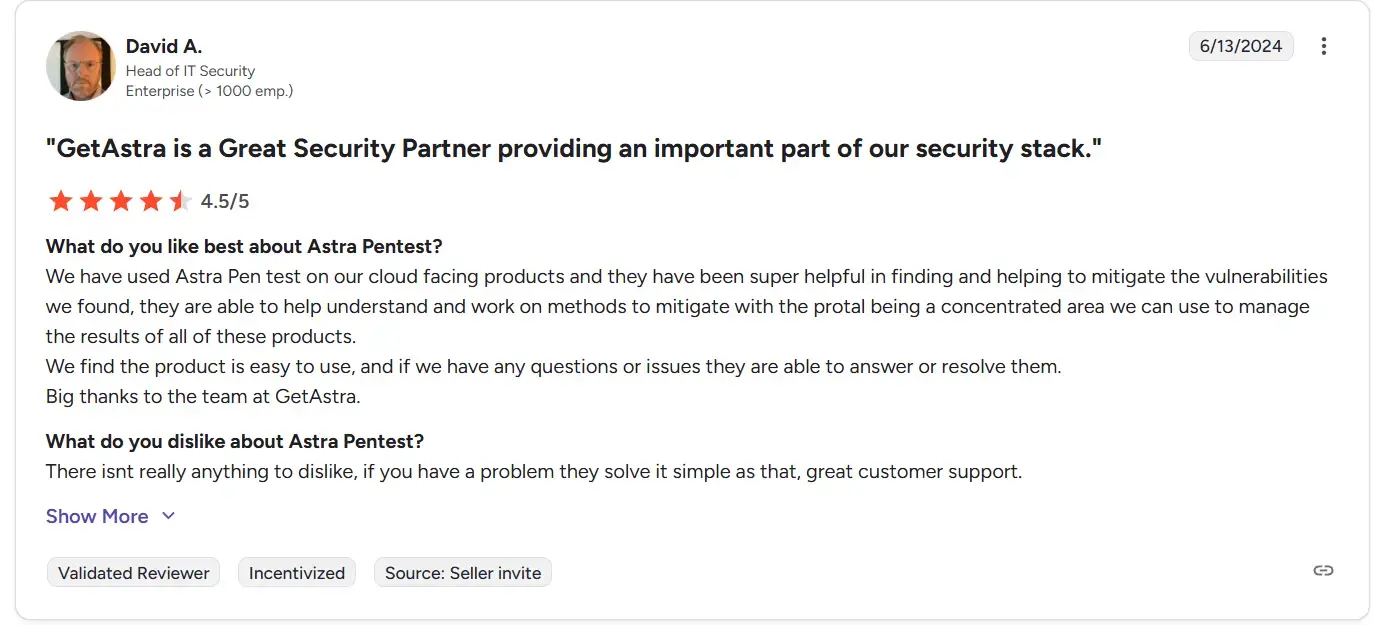Click David A.'s profile avatar photo
This screenshot has width=1374, height=625.
point(80,65)
